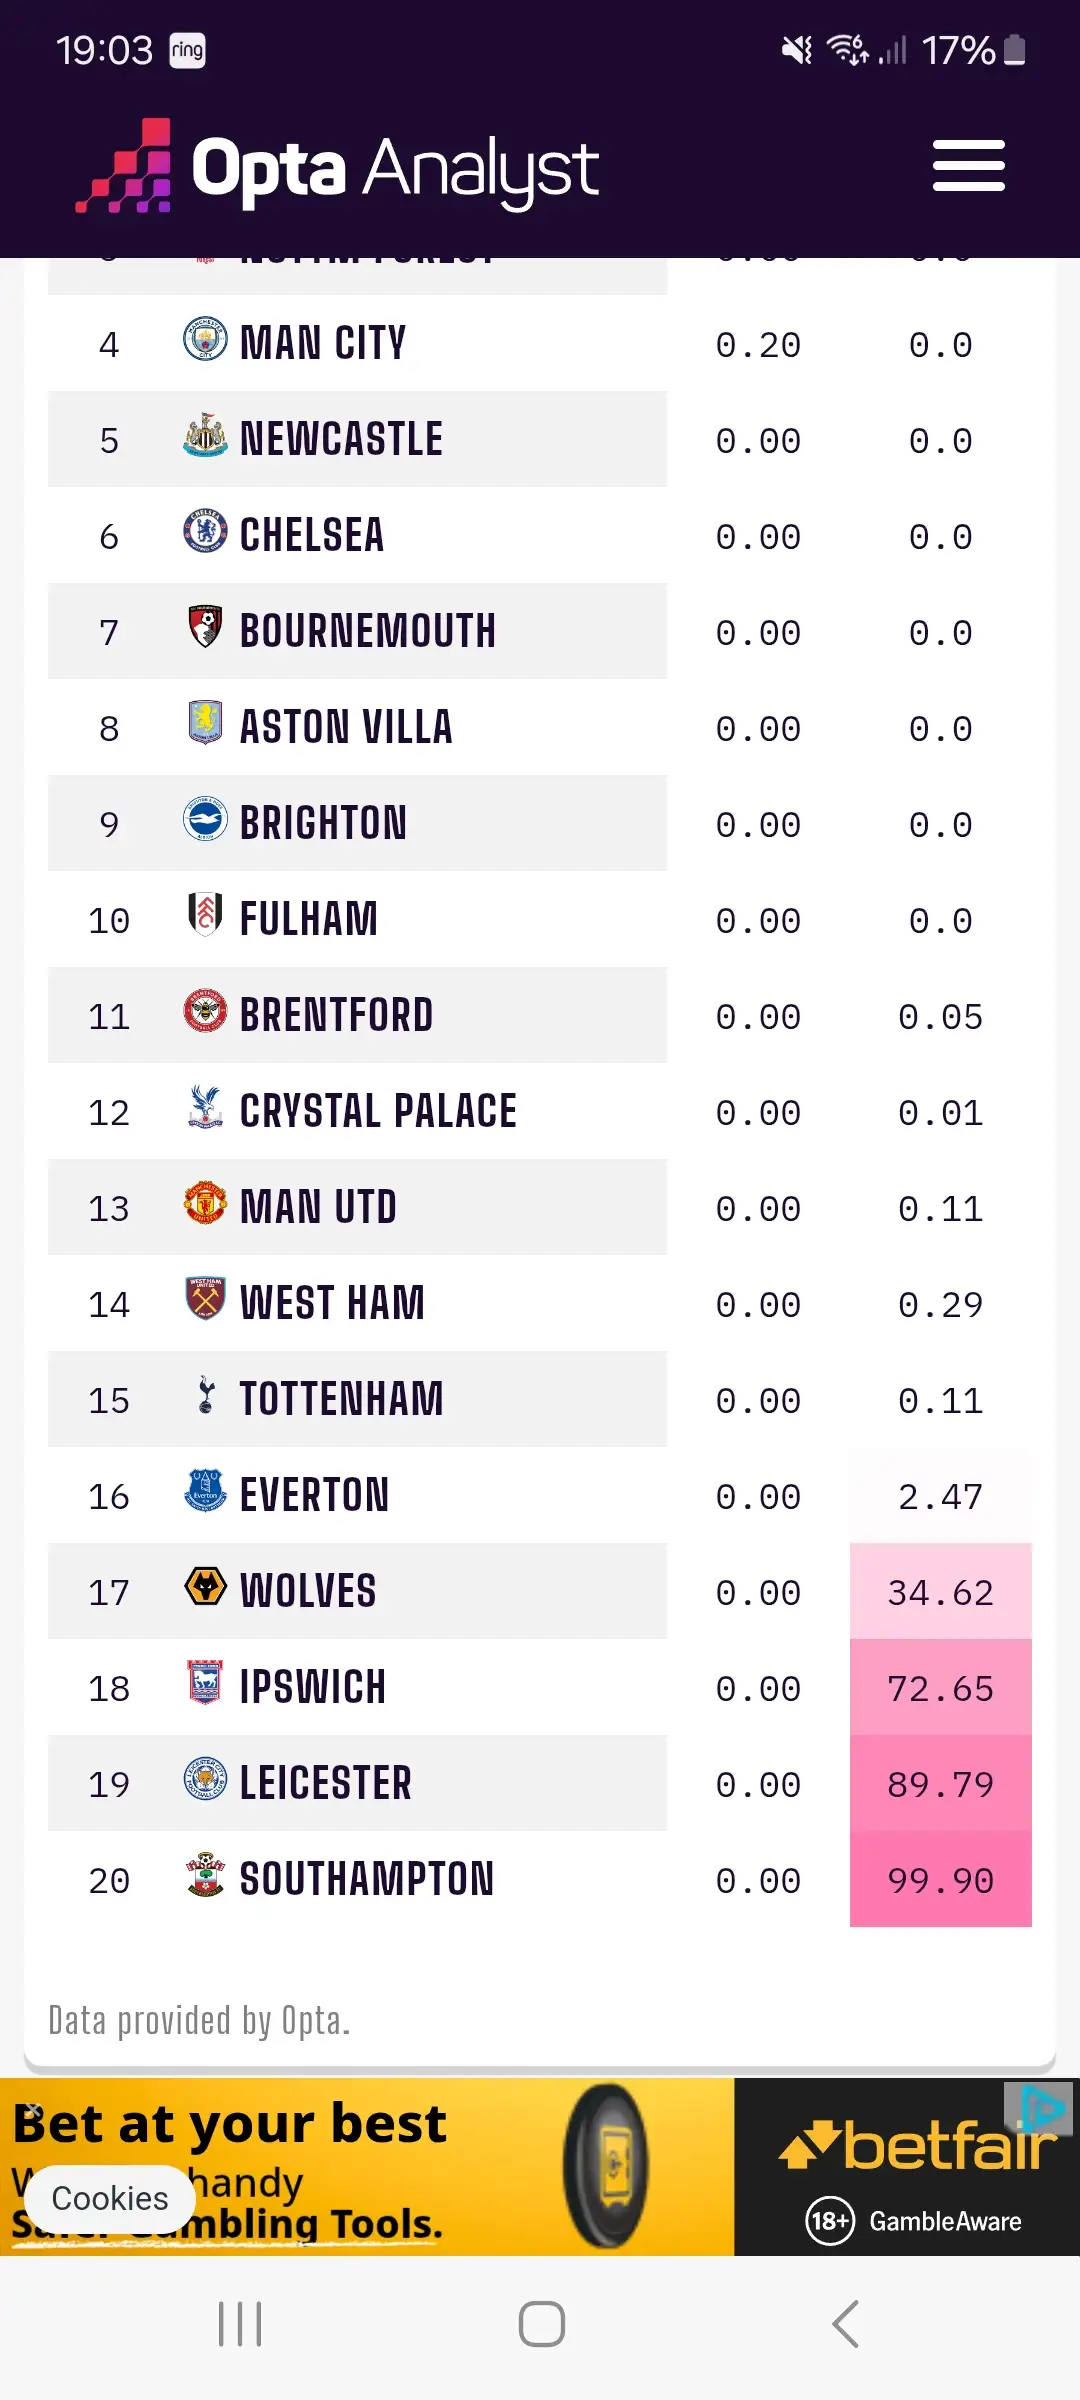Select the Brighton team name

coord(323,823)
